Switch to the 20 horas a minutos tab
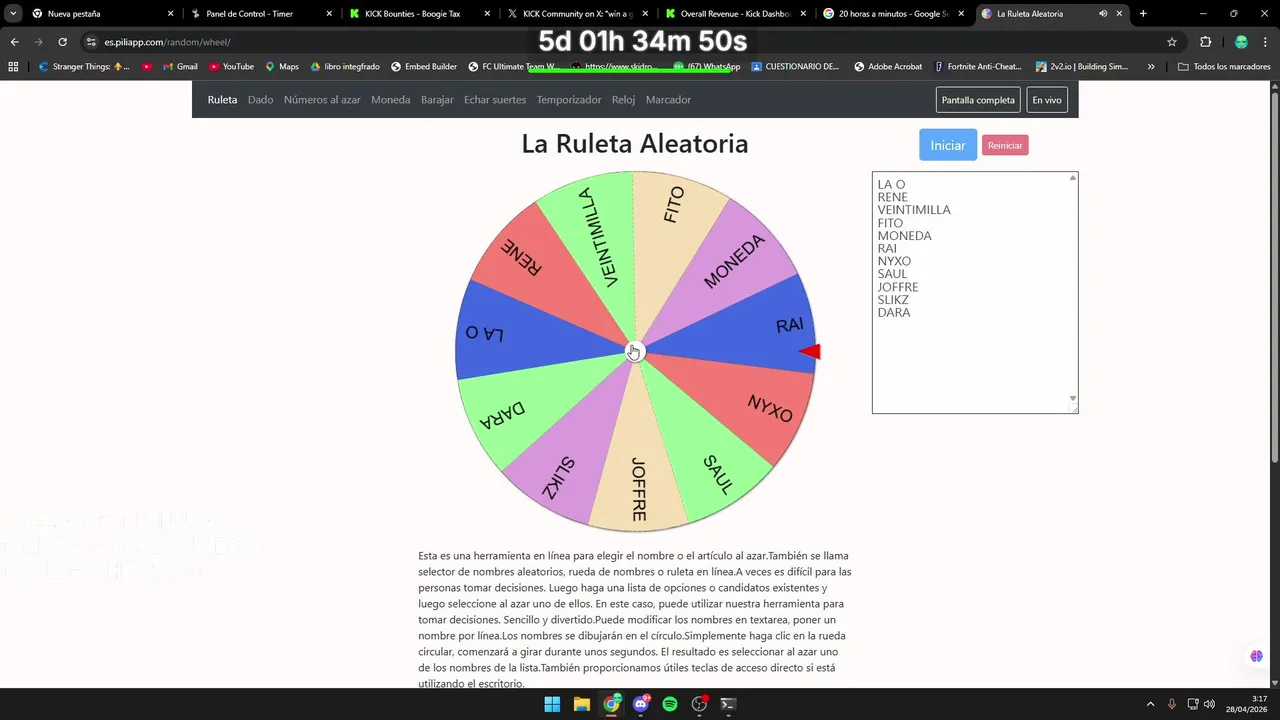Viewport: 1280px width, 720px height. [x=892, y=14]
